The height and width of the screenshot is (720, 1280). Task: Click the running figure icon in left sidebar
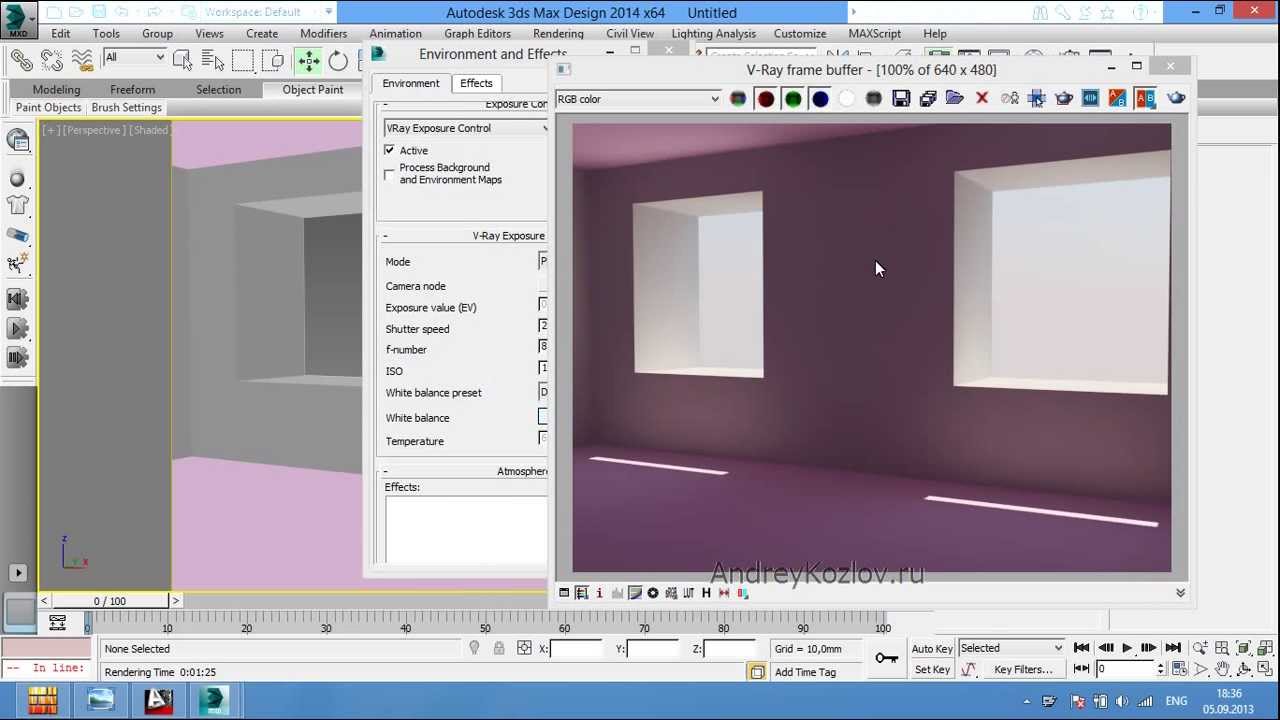pyautogui.click(x=17, y=263)
